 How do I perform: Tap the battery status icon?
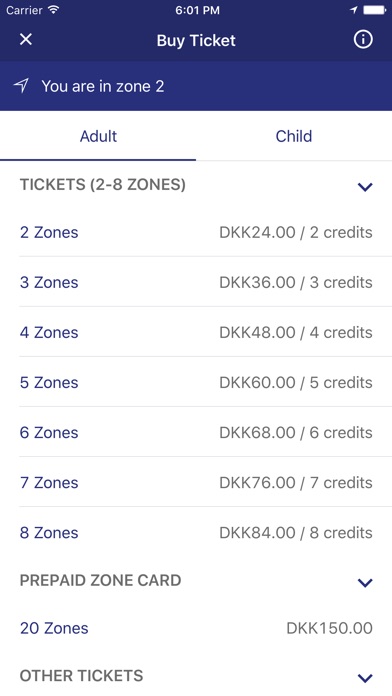[375, 10]
